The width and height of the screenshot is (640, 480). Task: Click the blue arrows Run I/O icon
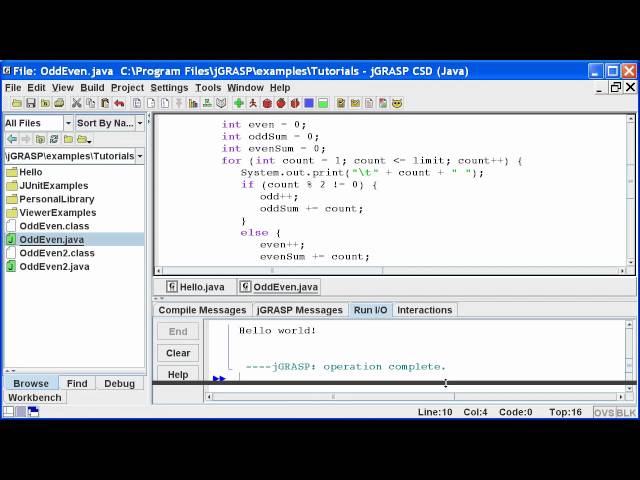(x=219, y=379)
